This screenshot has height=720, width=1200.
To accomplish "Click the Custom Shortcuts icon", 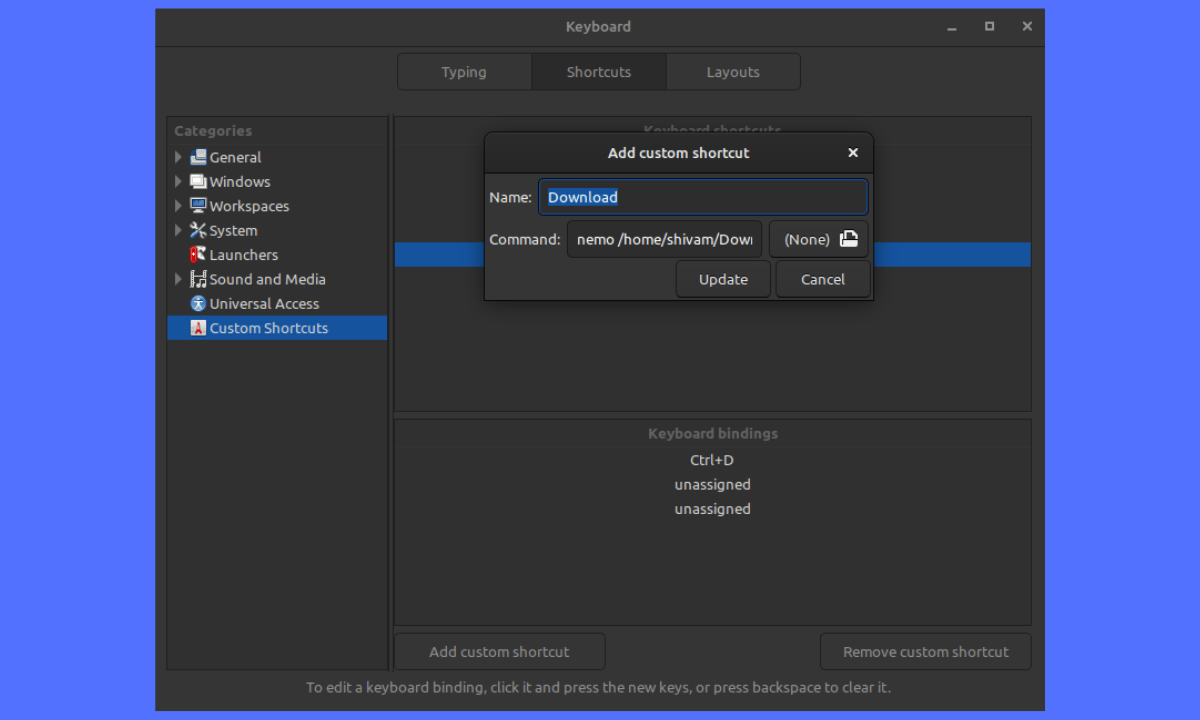I will (198, 328).
